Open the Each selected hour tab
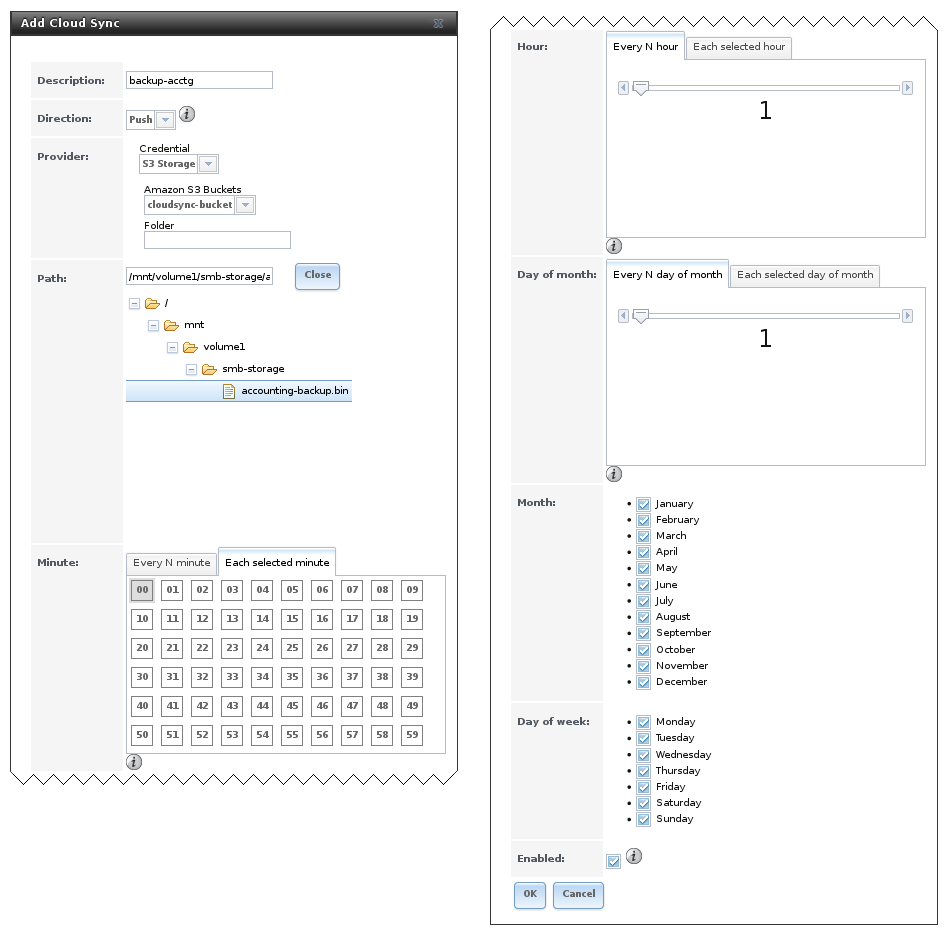This screenshot has width=949, height=936. tap(738, 47)
